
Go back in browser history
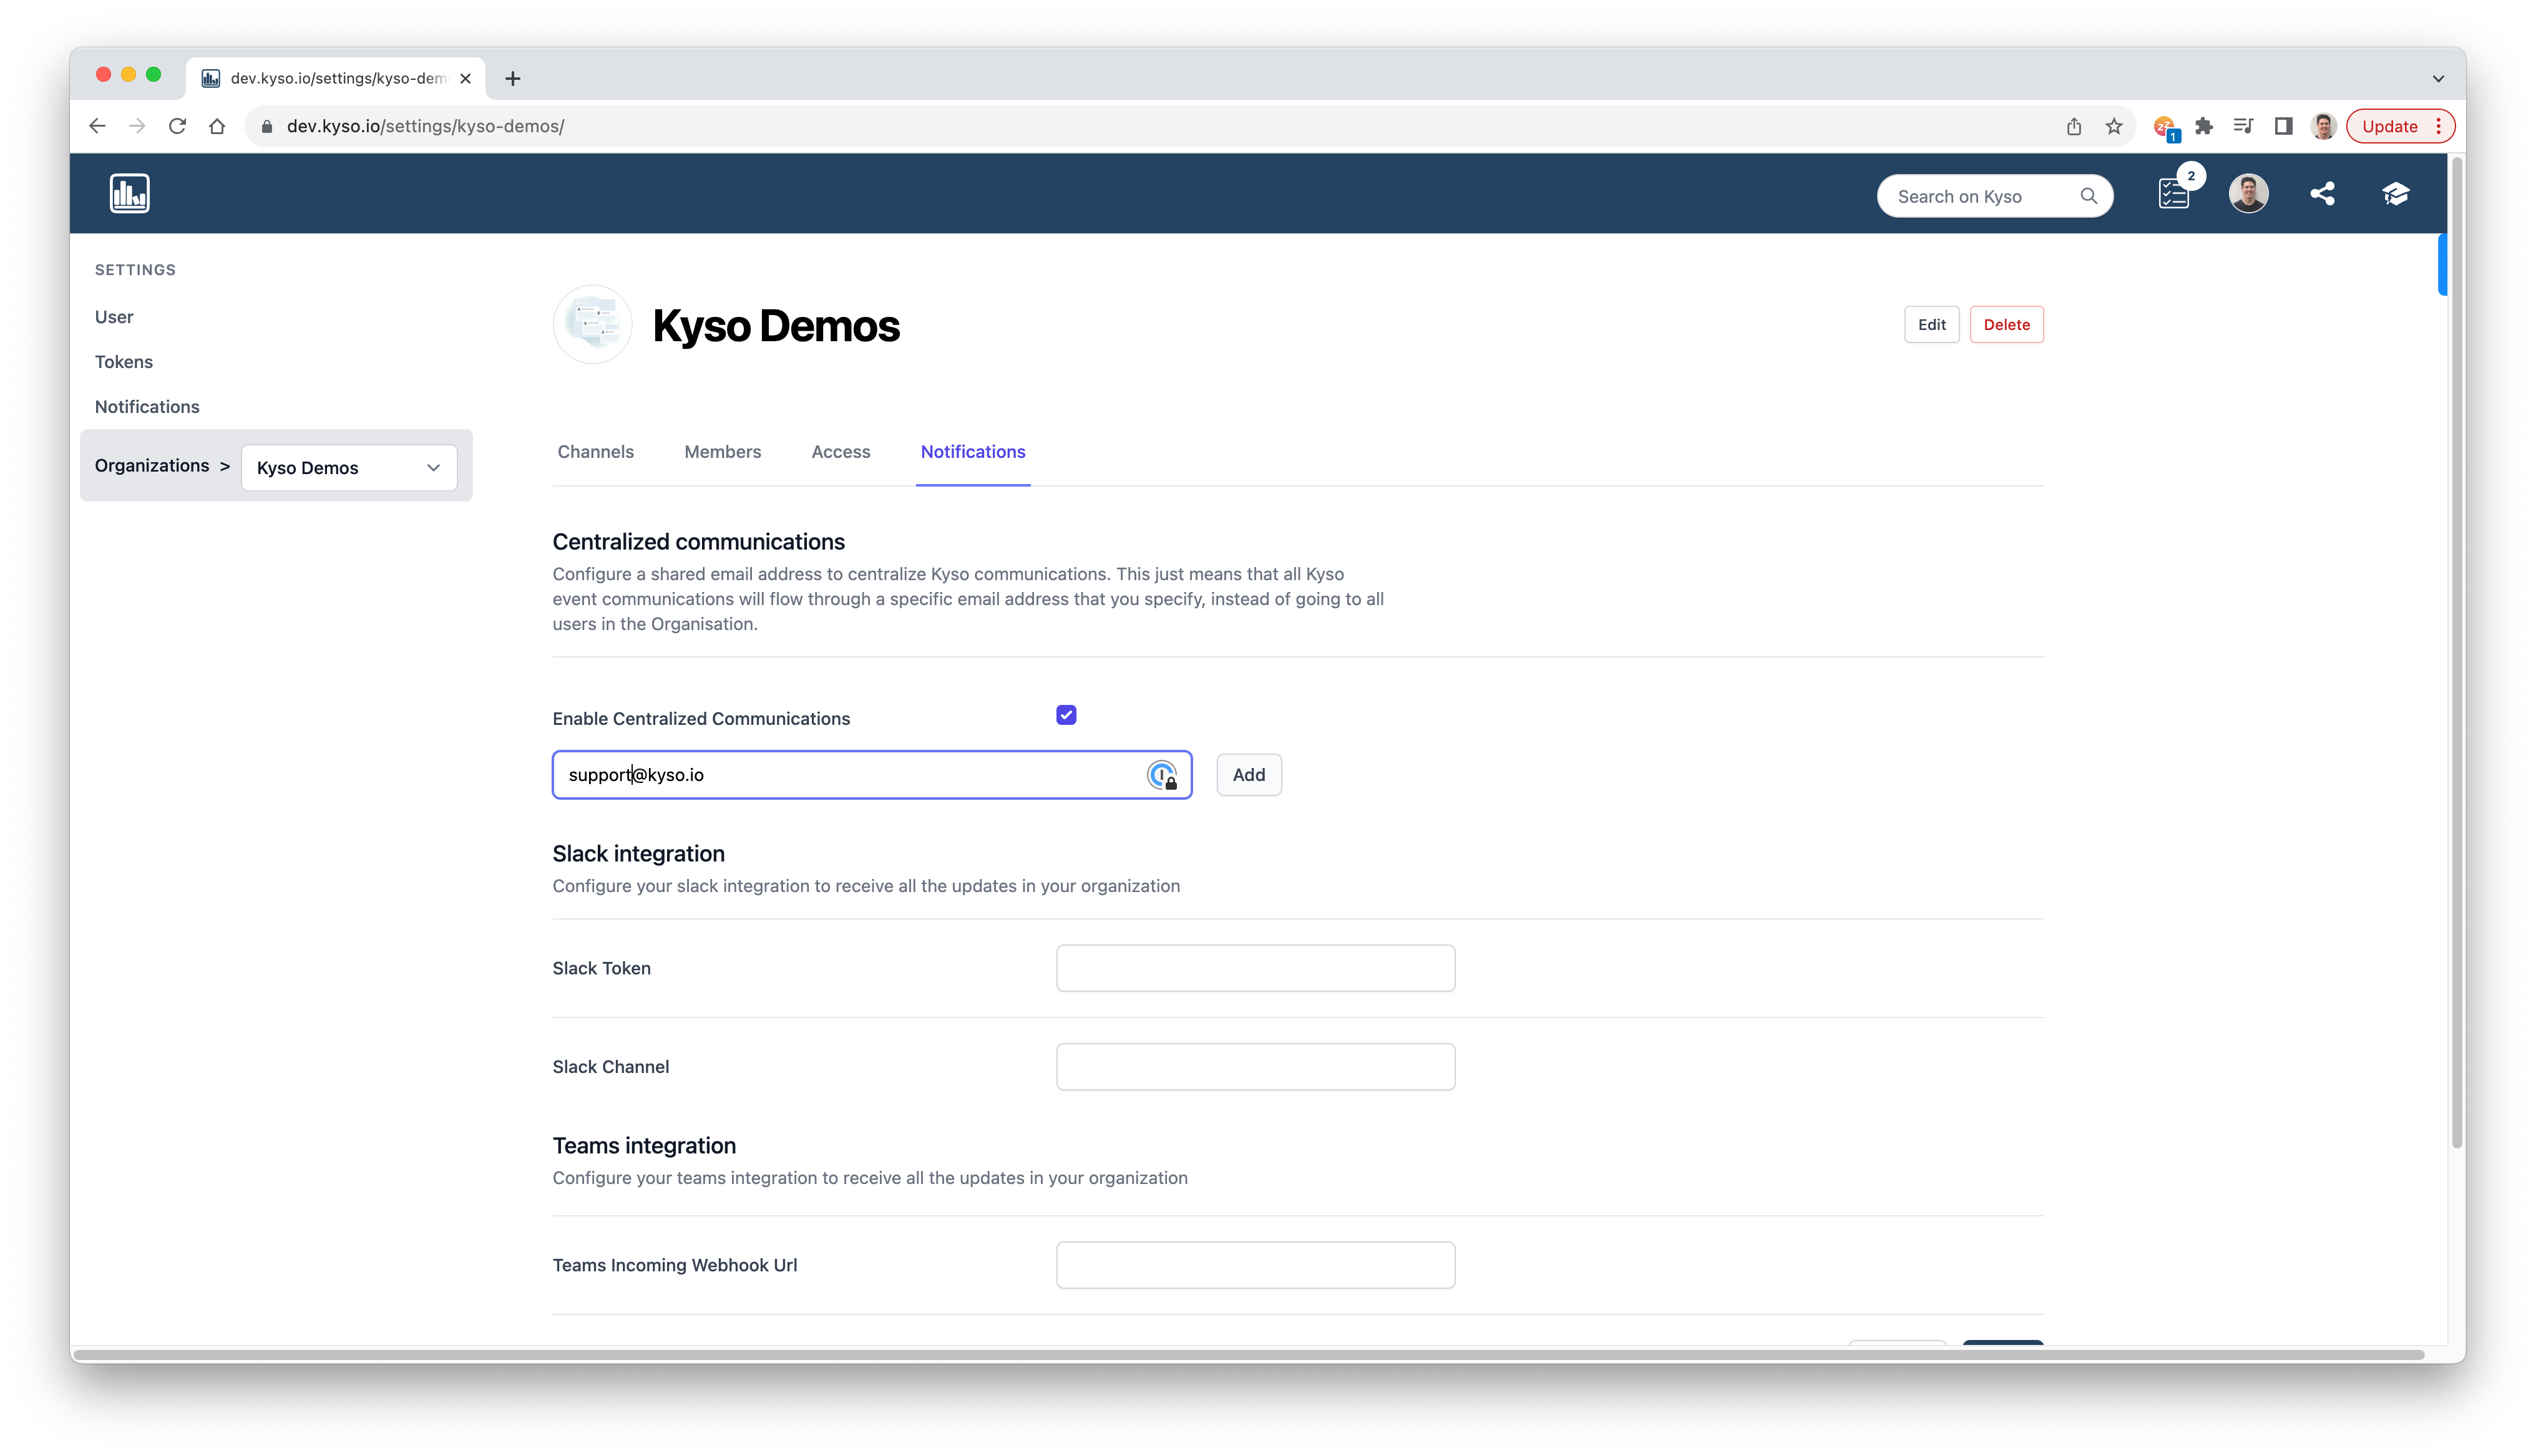97,126
